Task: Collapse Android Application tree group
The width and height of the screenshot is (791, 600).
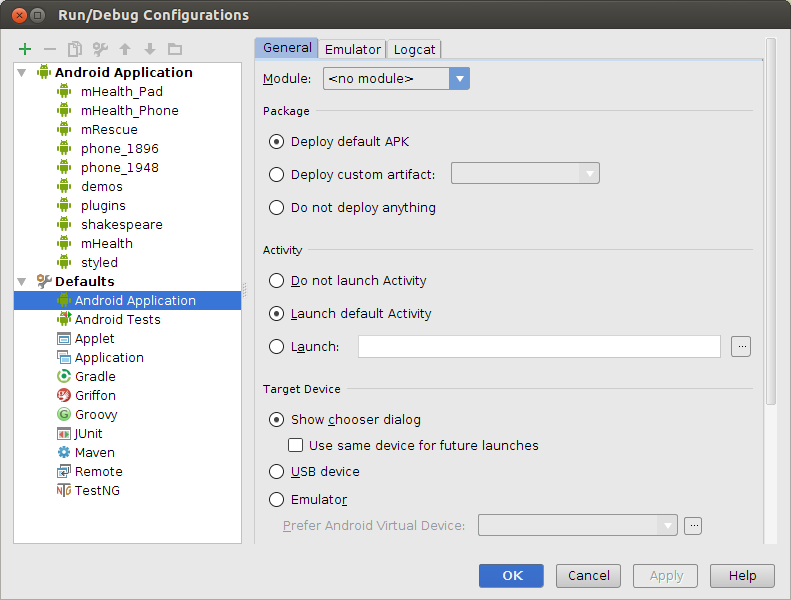Action: tap(22, 73)
